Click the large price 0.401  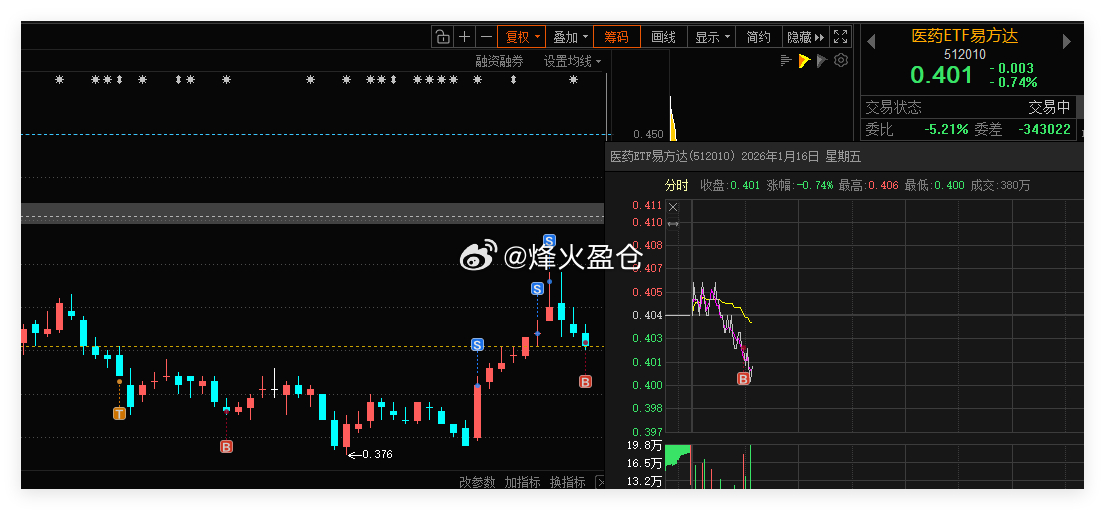pos(941,75)
